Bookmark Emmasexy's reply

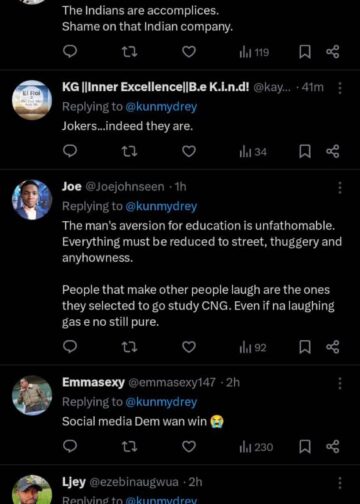(305, 447)
